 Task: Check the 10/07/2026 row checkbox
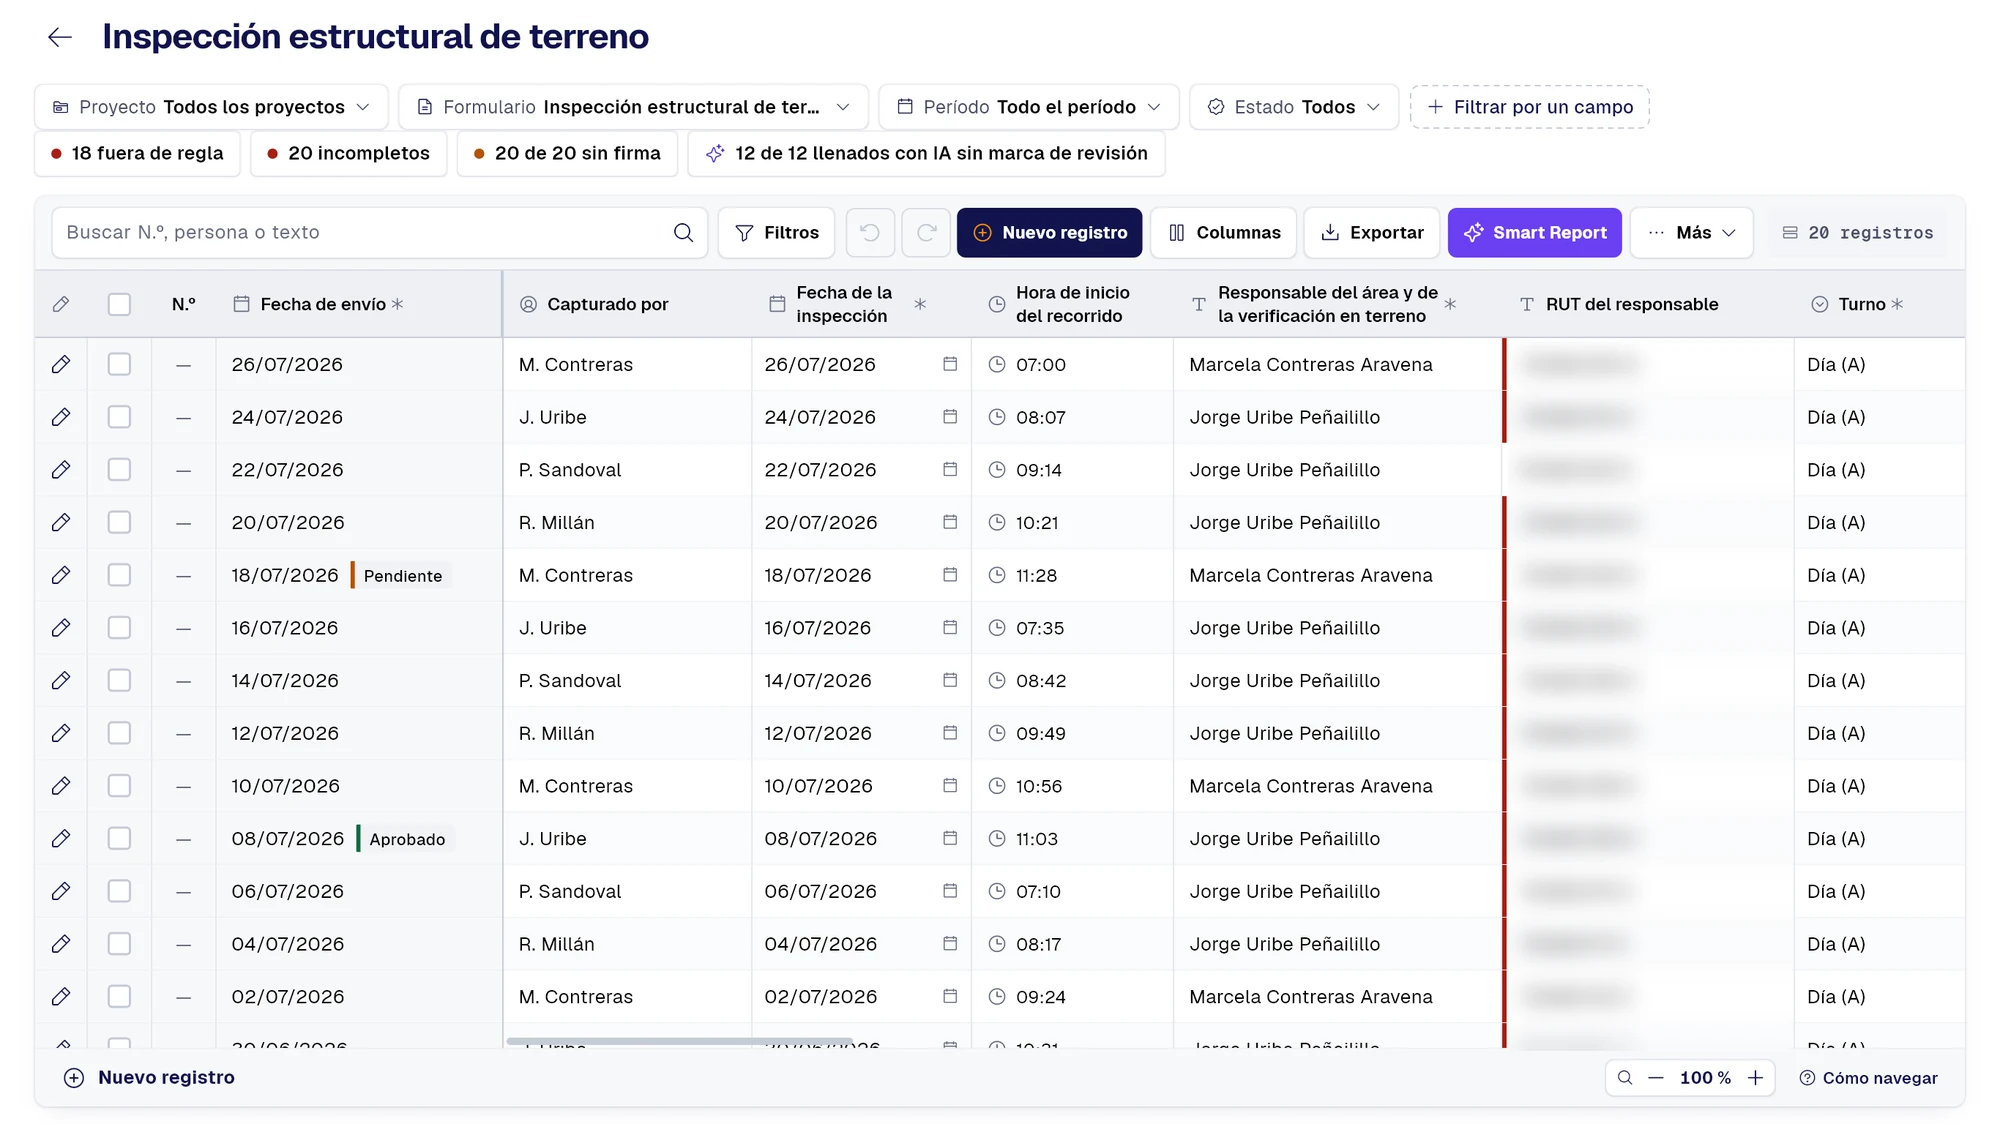click(119, 786)
